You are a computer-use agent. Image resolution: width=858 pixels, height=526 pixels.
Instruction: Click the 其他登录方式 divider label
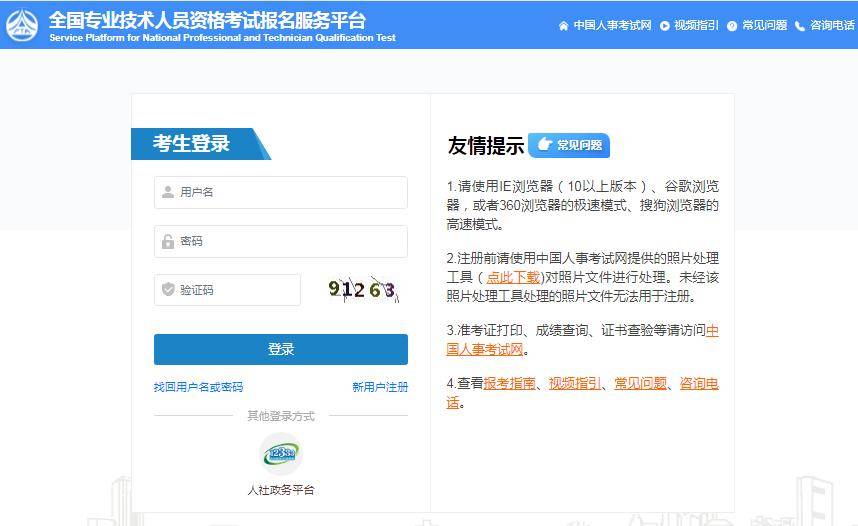pos(281,416)
